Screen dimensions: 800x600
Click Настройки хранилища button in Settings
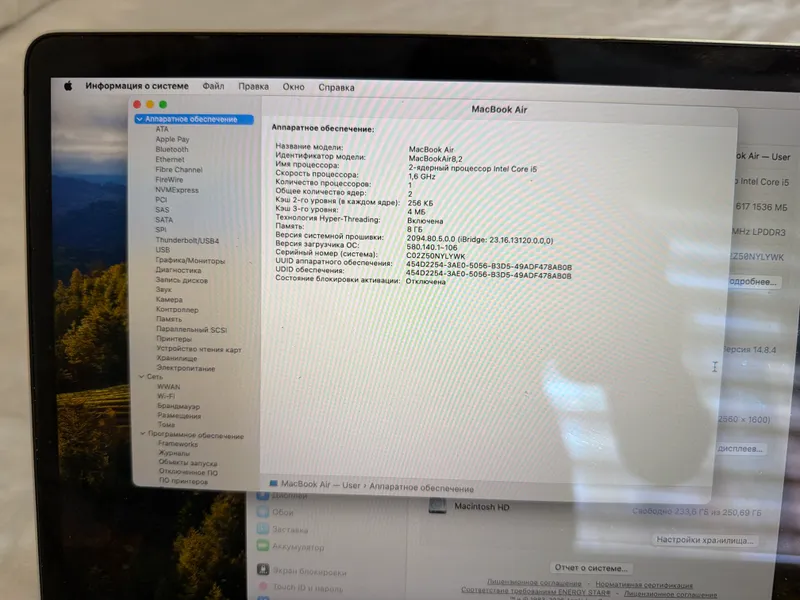705,540
